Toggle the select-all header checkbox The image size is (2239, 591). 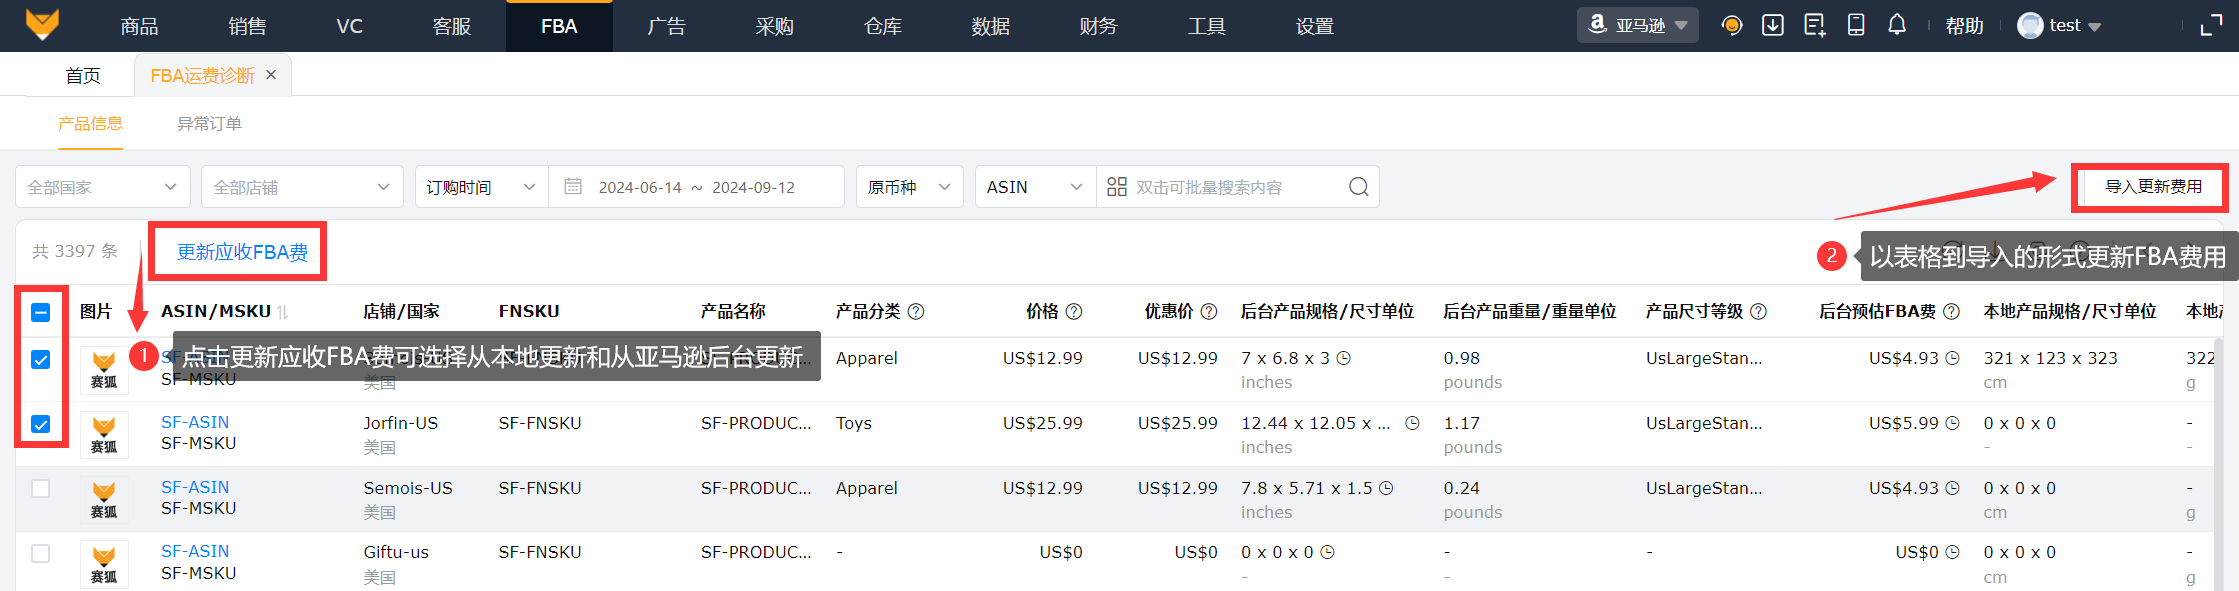click(x=41, y=312)
